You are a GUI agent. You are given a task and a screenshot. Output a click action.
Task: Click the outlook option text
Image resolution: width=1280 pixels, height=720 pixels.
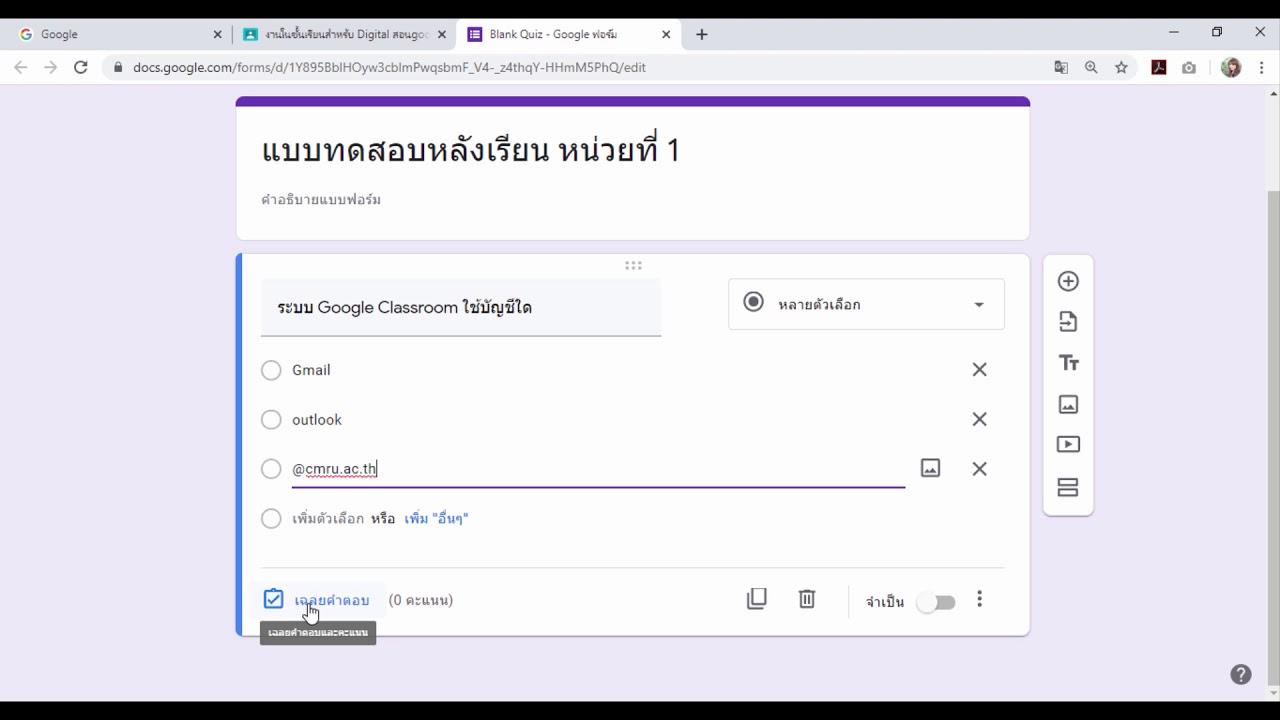point(317,420)
